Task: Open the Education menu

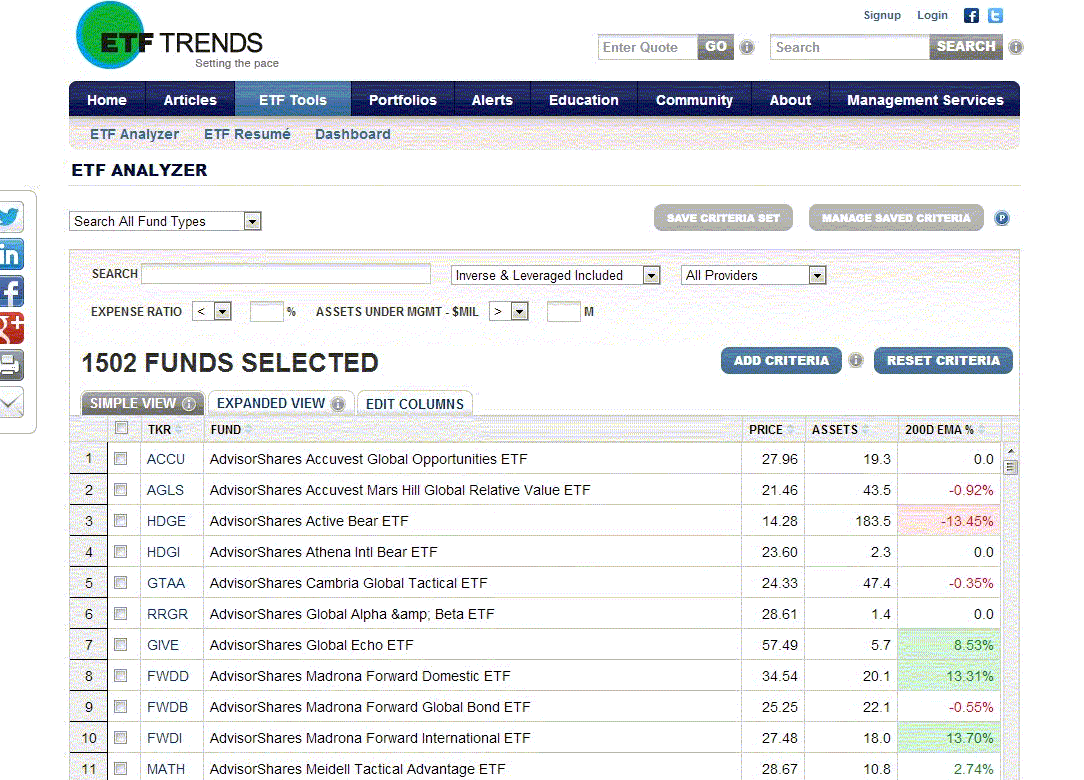Action: click(x=583, y=100)
